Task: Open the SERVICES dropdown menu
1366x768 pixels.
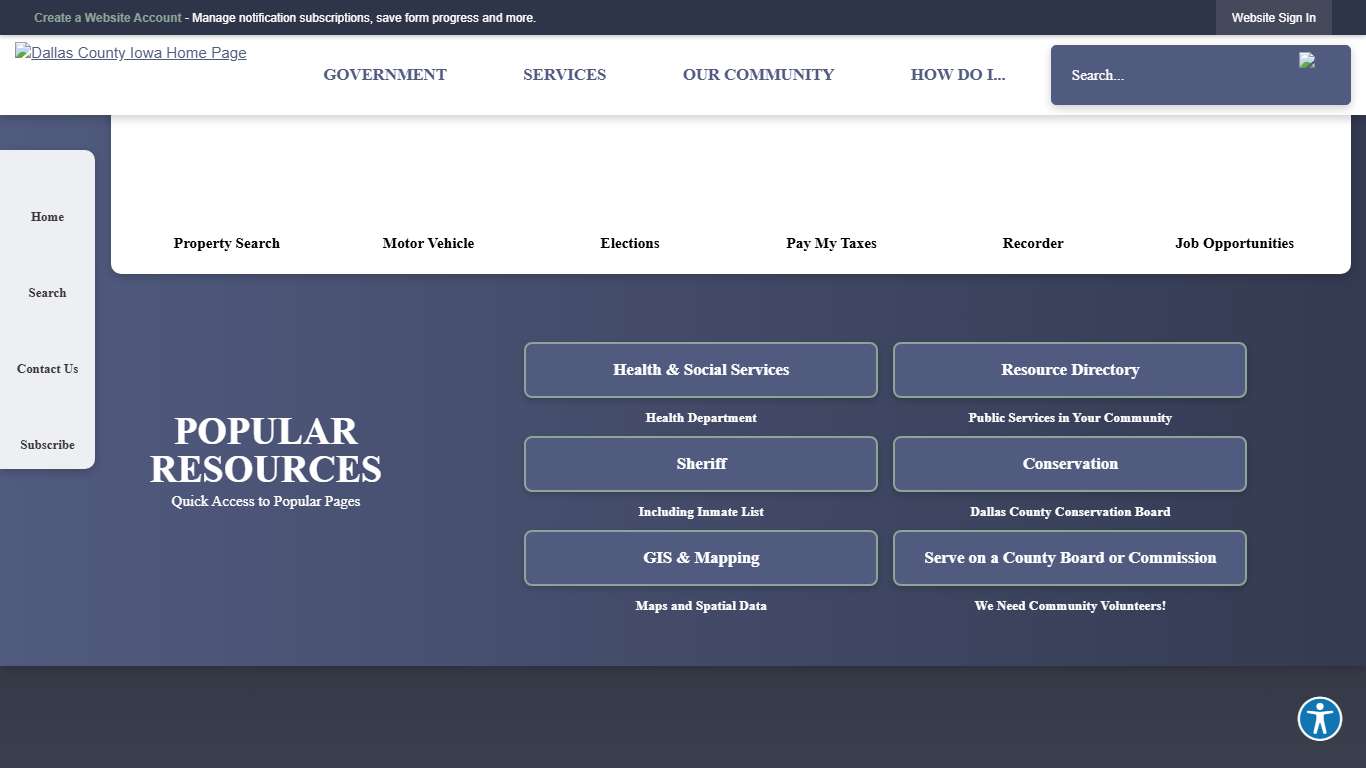Action: [x=564, y=74]
